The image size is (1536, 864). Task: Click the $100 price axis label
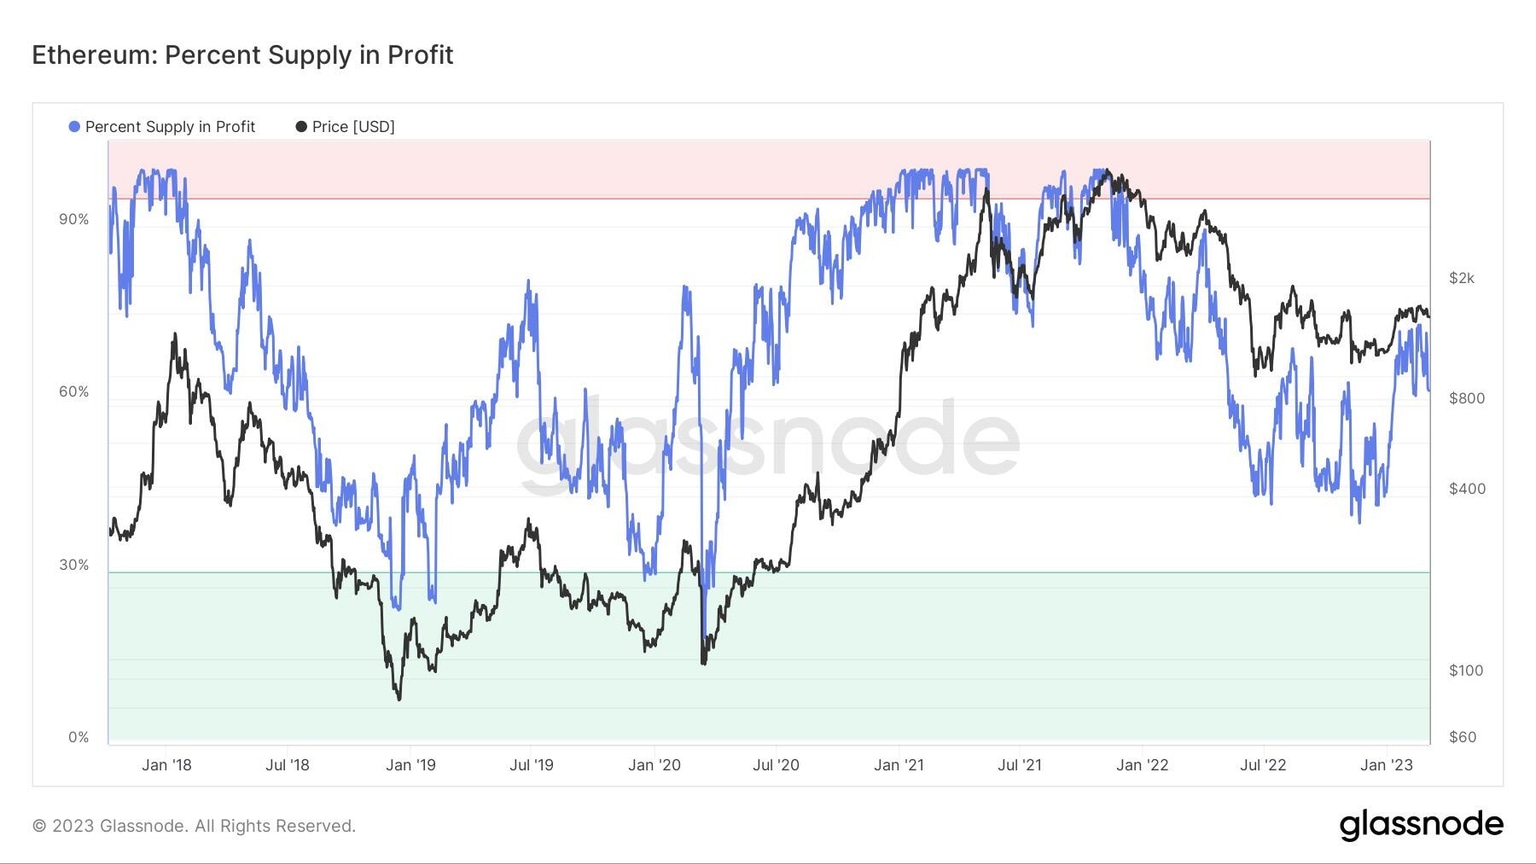(1466, 670)
